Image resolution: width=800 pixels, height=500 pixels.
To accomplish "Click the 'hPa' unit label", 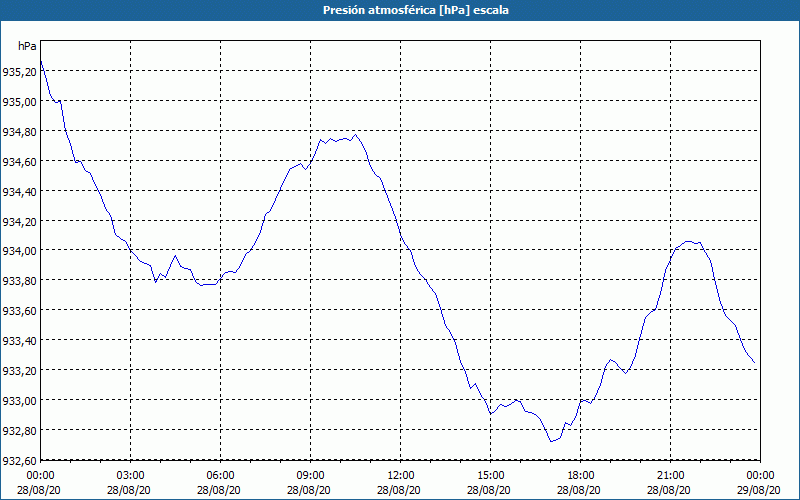I will (x=28, y=46).
